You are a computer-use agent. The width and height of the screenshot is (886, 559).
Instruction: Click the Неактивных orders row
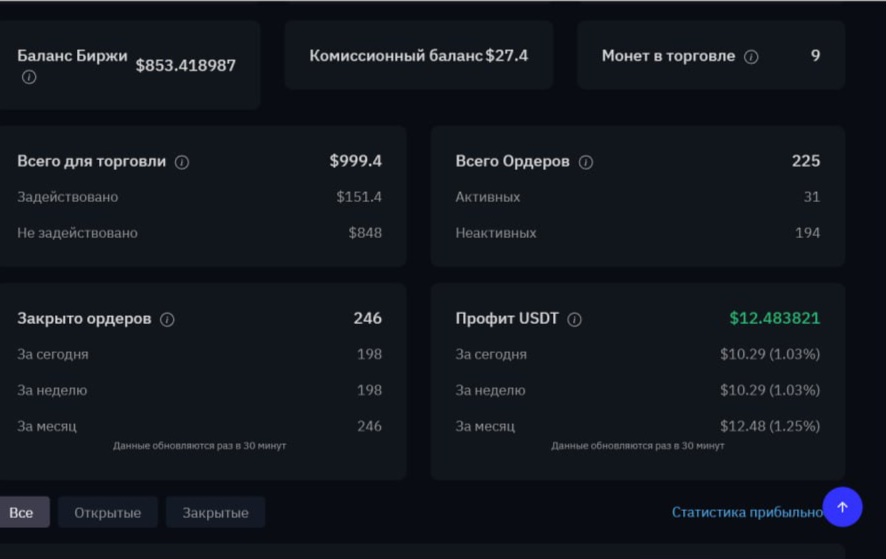point(637,233)
